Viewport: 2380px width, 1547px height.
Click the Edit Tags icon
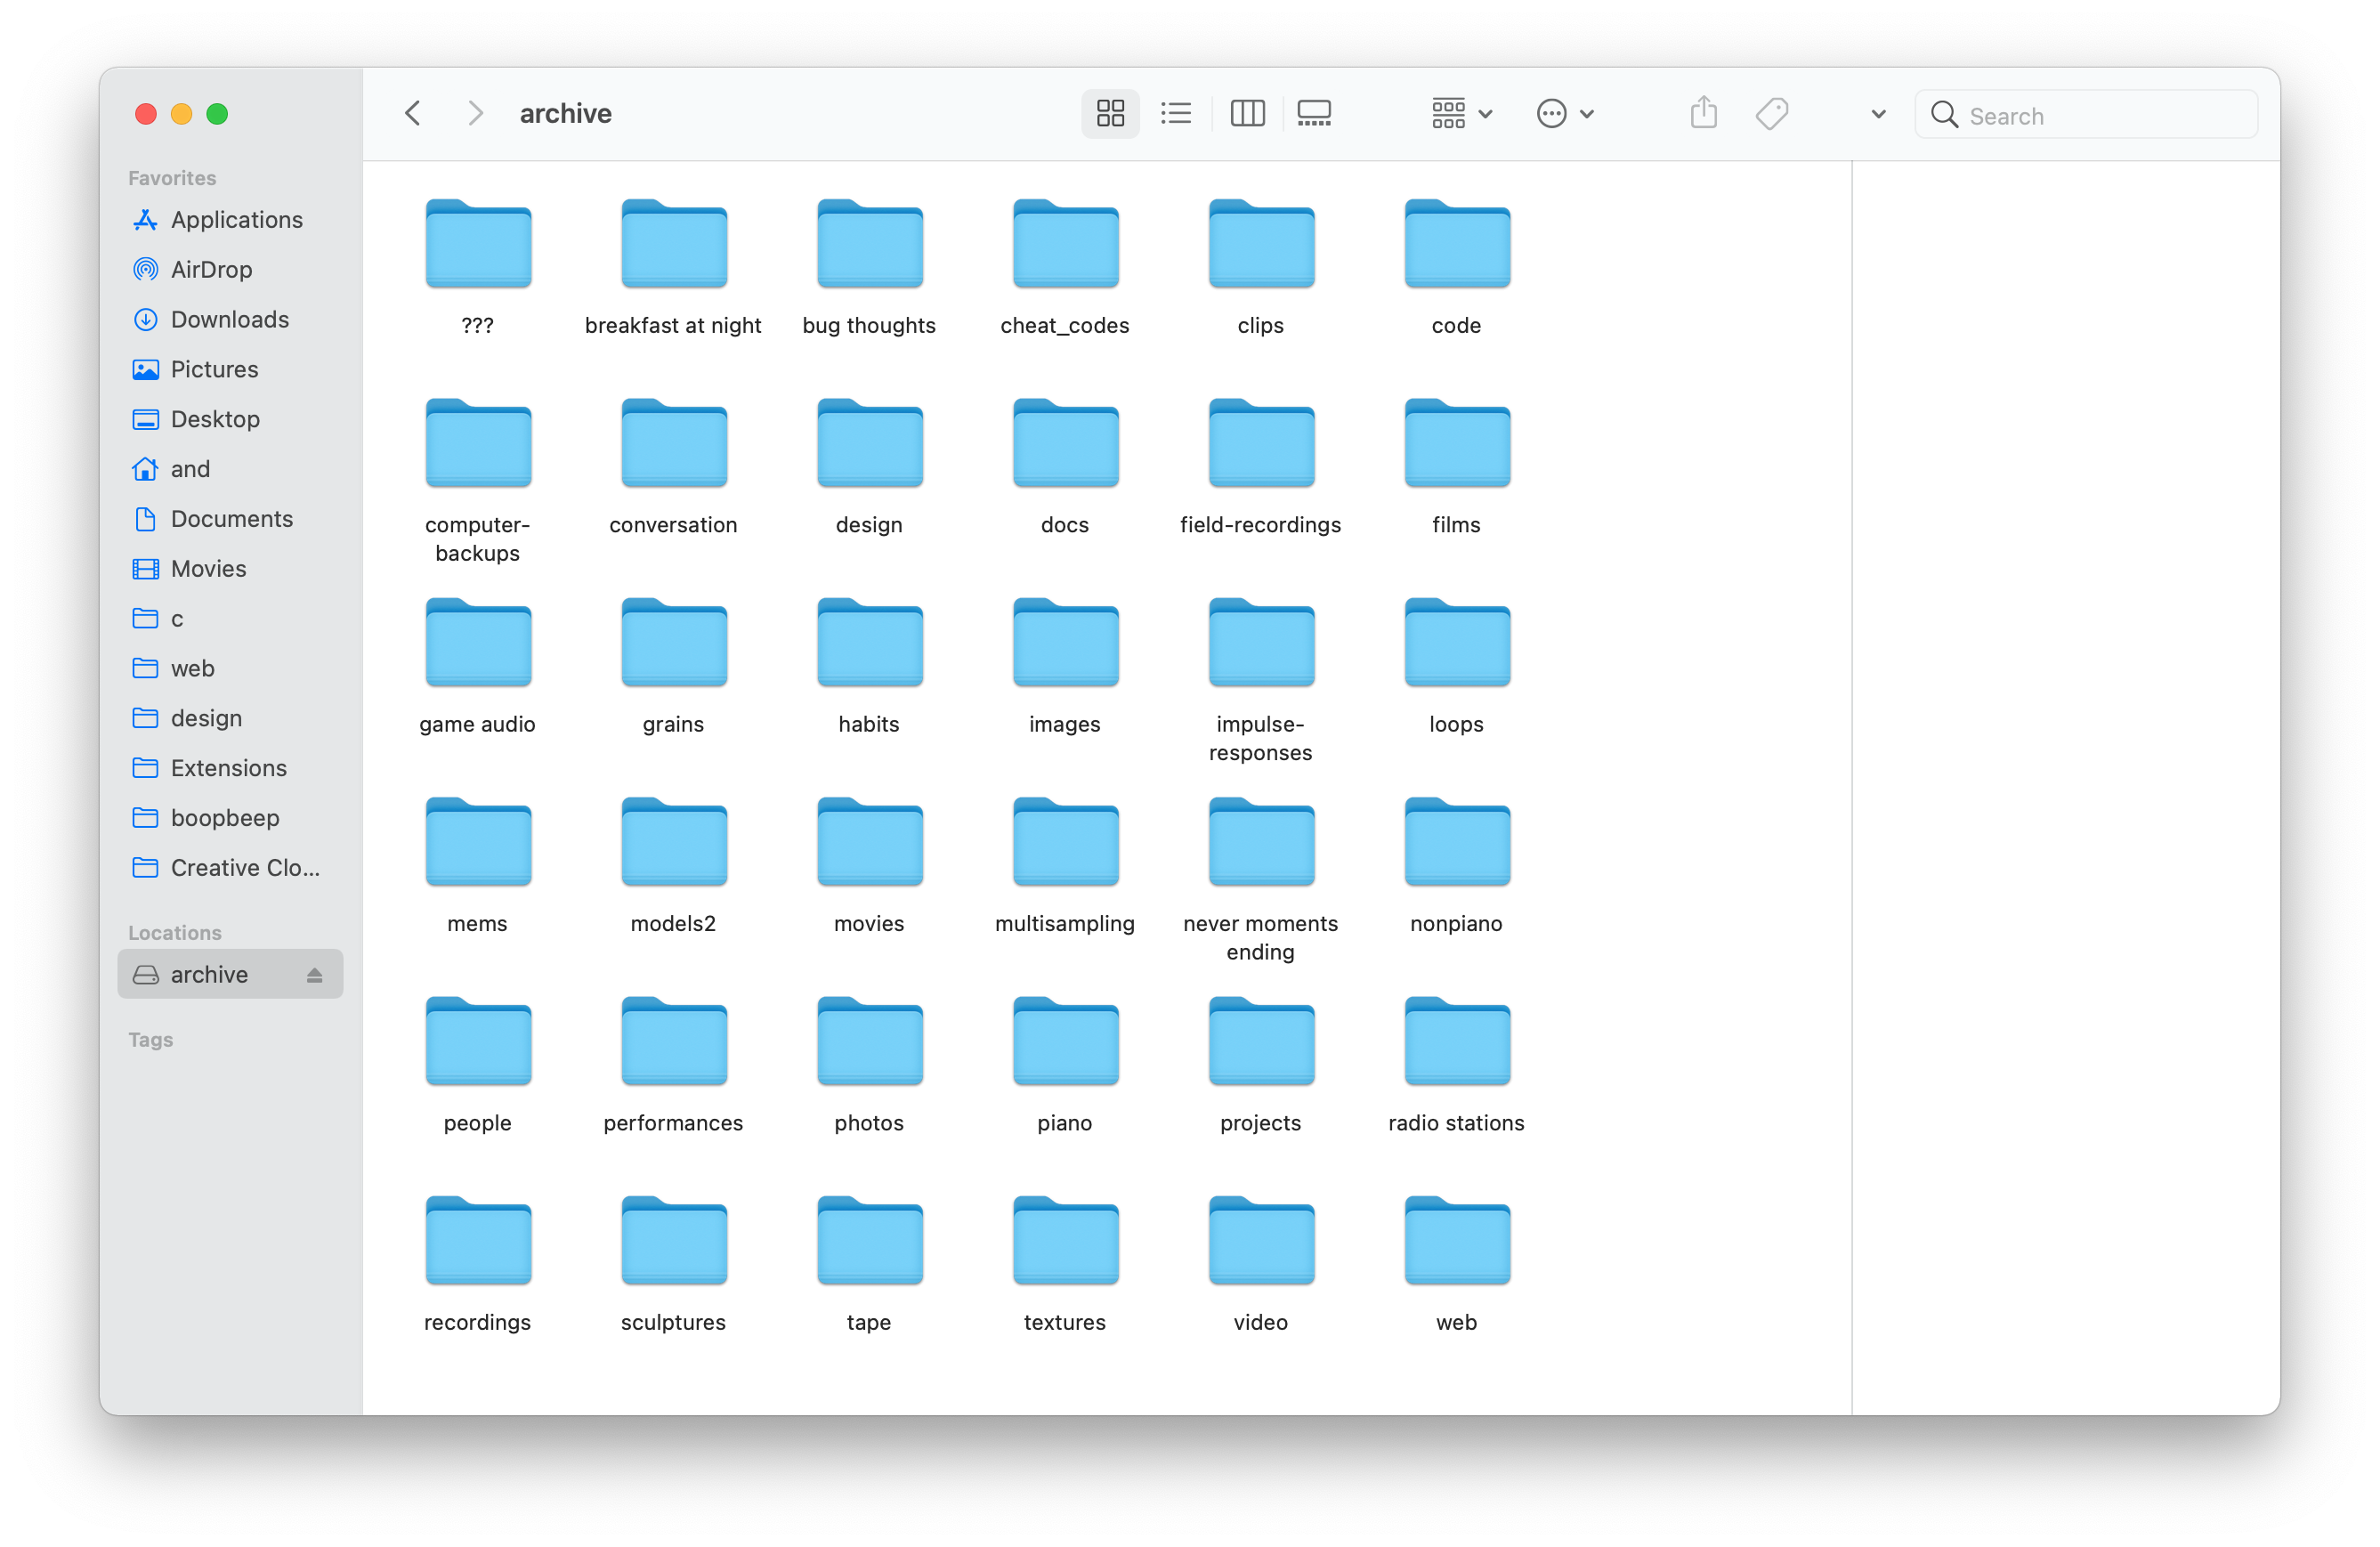1771,114
